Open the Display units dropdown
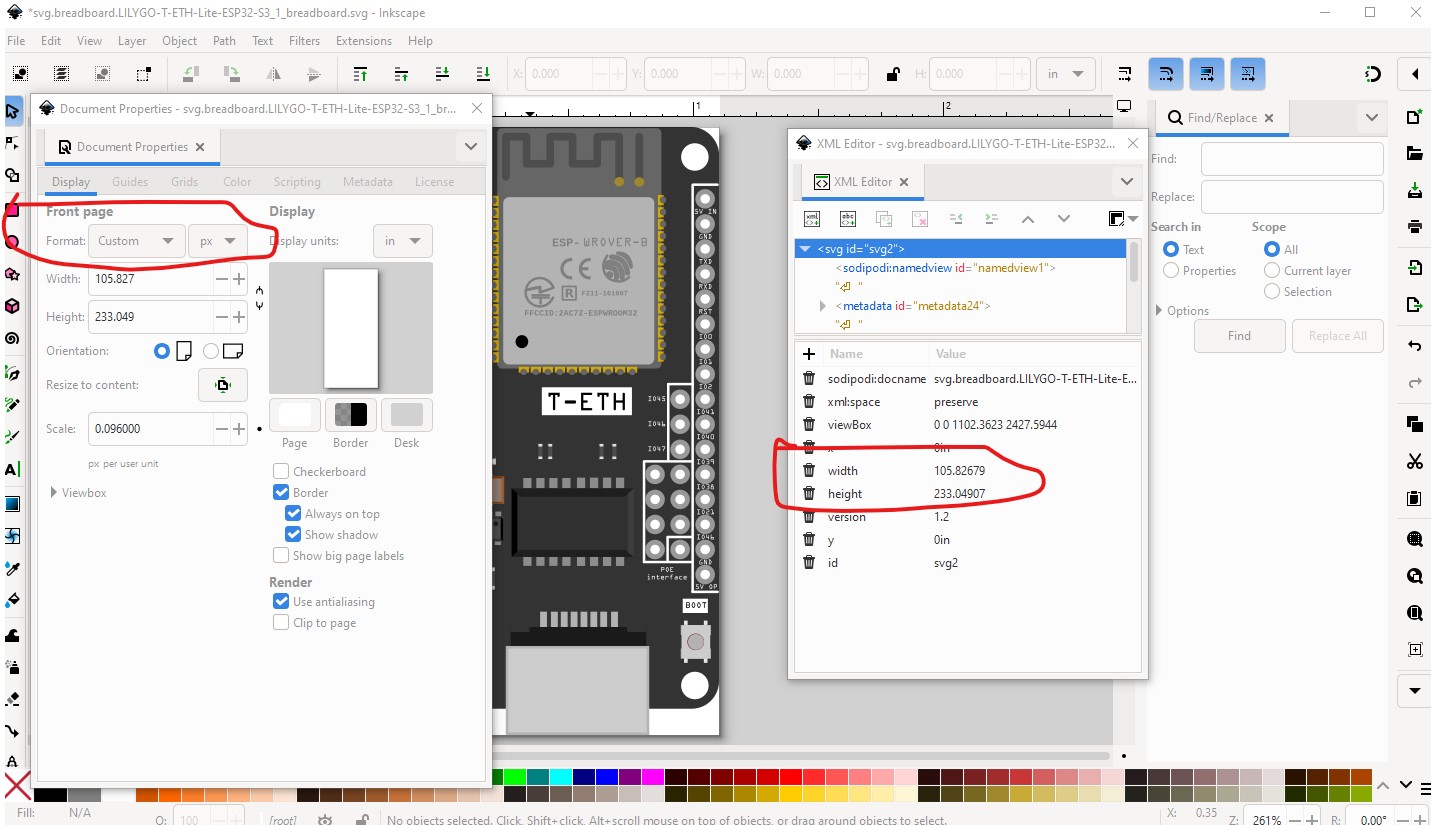1431x825 pixels. coord(403,241)
